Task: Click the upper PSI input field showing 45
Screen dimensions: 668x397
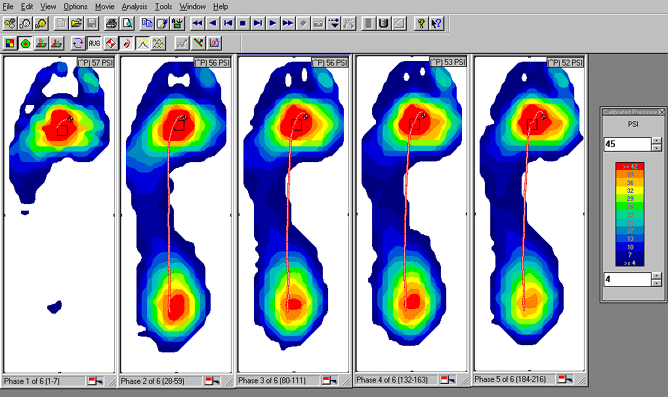Action: 628,144
